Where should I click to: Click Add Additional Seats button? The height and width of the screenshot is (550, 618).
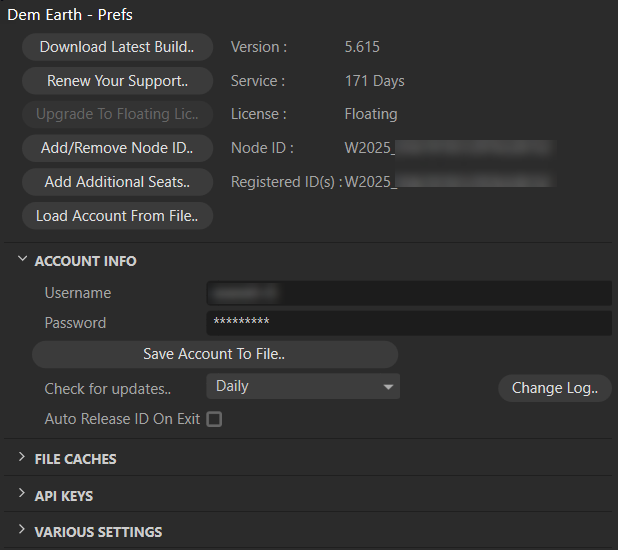[x=117, y=182]
